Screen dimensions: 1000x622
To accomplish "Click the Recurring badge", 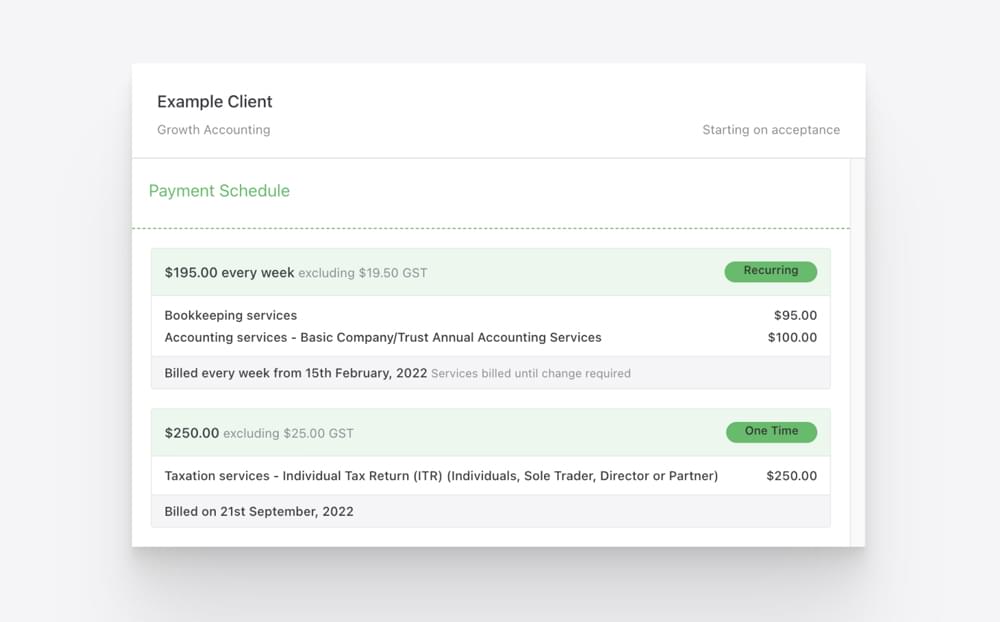I will click(770, 271).
